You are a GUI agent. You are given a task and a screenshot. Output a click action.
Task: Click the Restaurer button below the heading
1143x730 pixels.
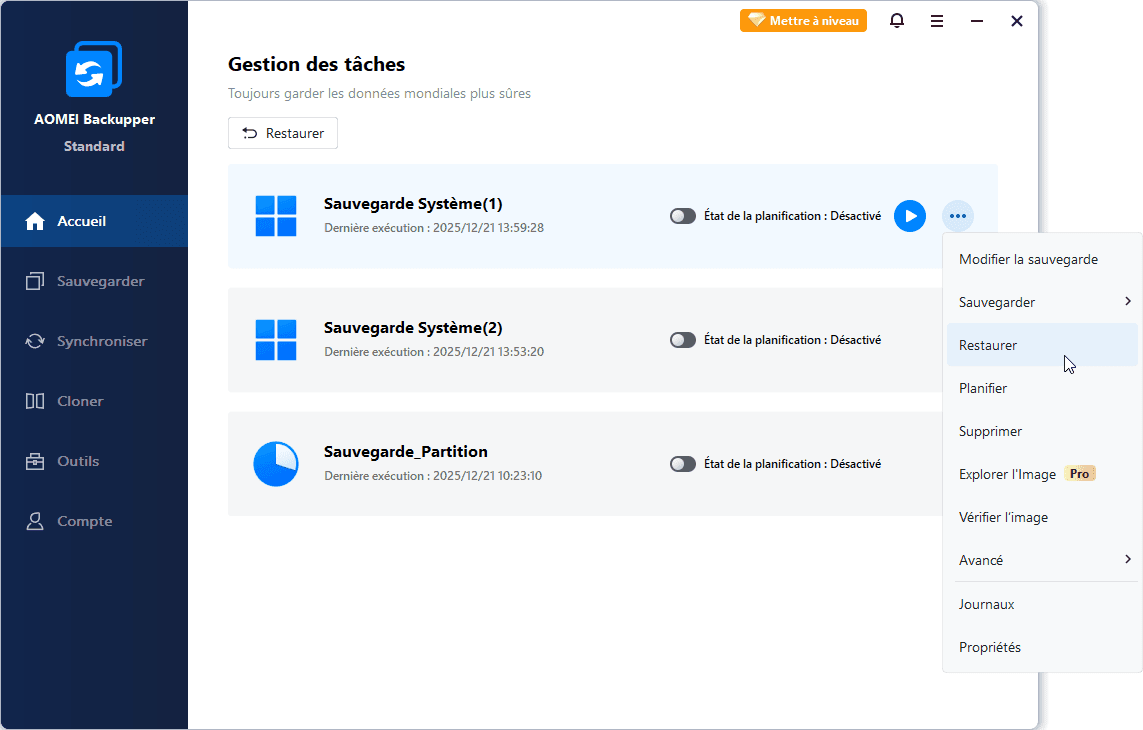click(283, 133)
